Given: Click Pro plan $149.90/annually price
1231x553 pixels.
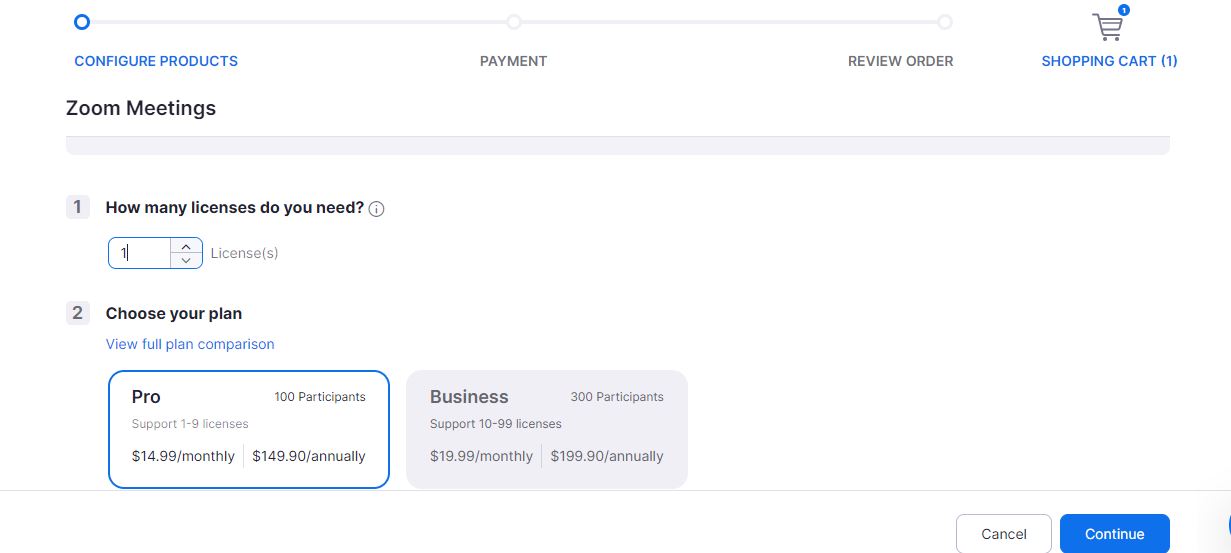Looking at the screenshot, I should (x=309, y=456).
